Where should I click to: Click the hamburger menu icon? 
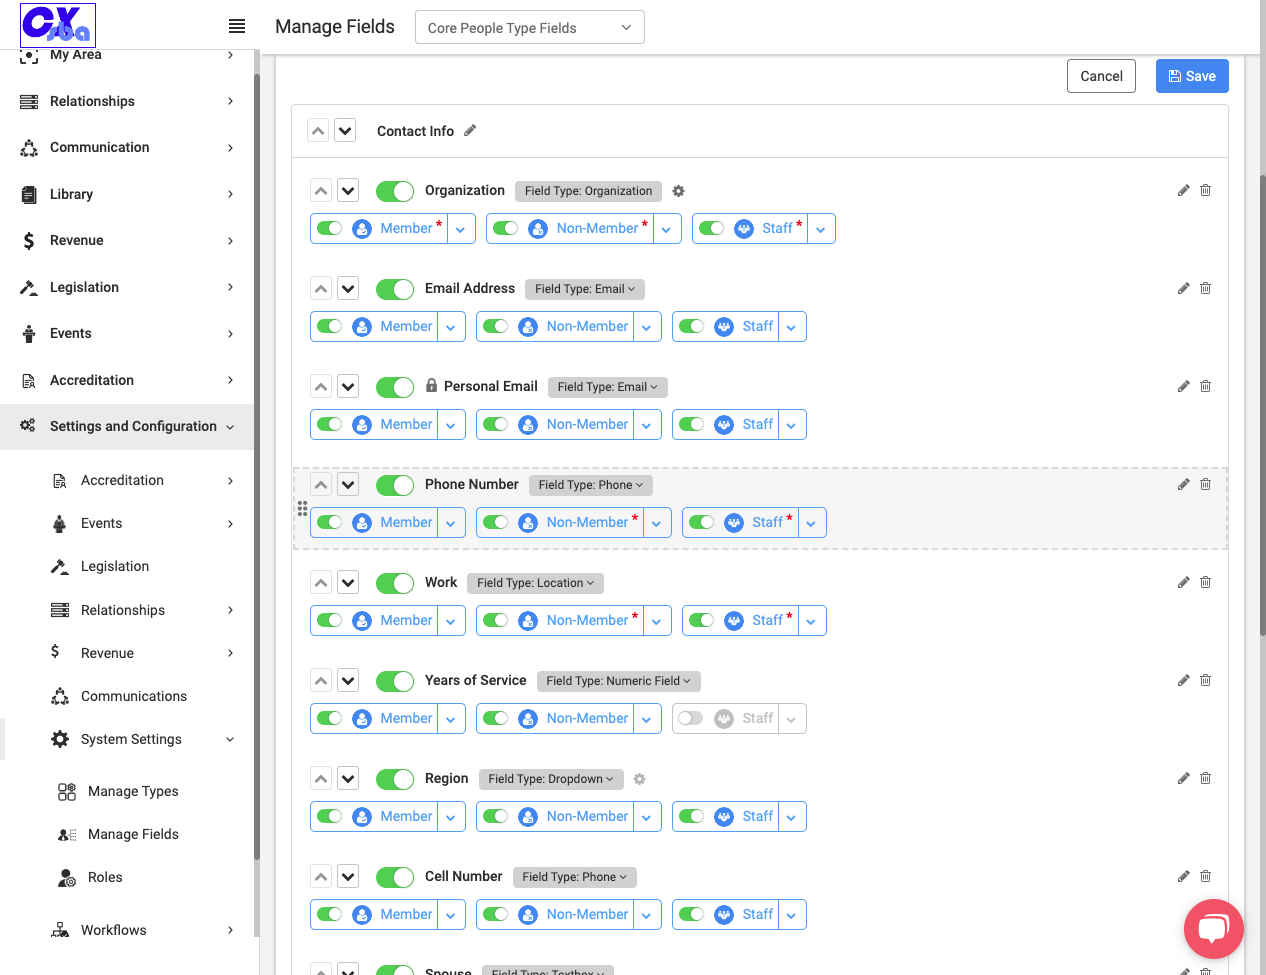[x=237, y=26]
